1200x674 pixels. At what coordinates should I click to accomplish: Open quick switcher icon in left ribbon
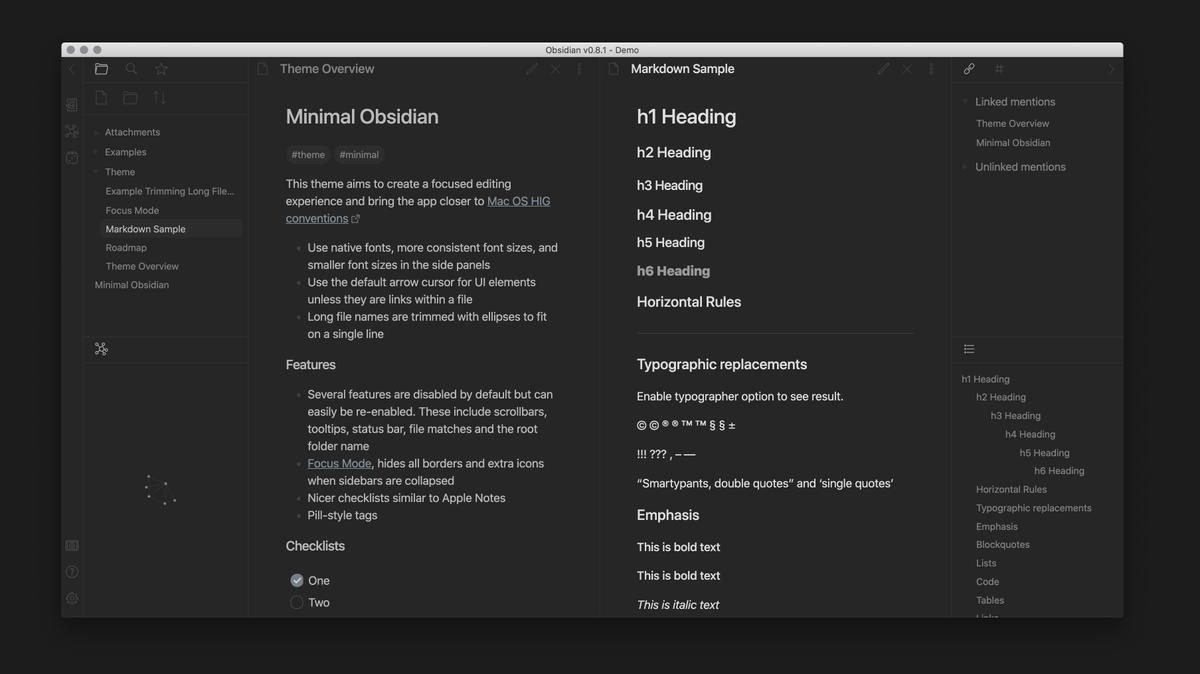(72, 105)
